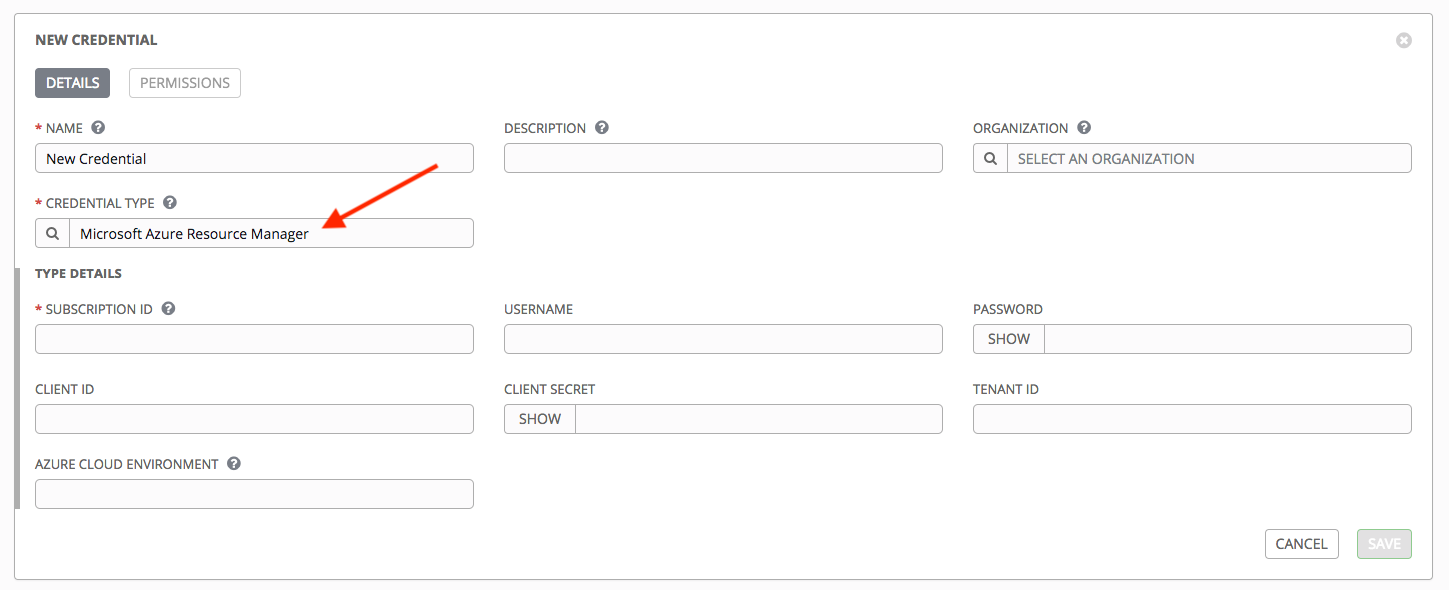Switch to the Permissions tab
The image size is (1449, 590).
185,83
